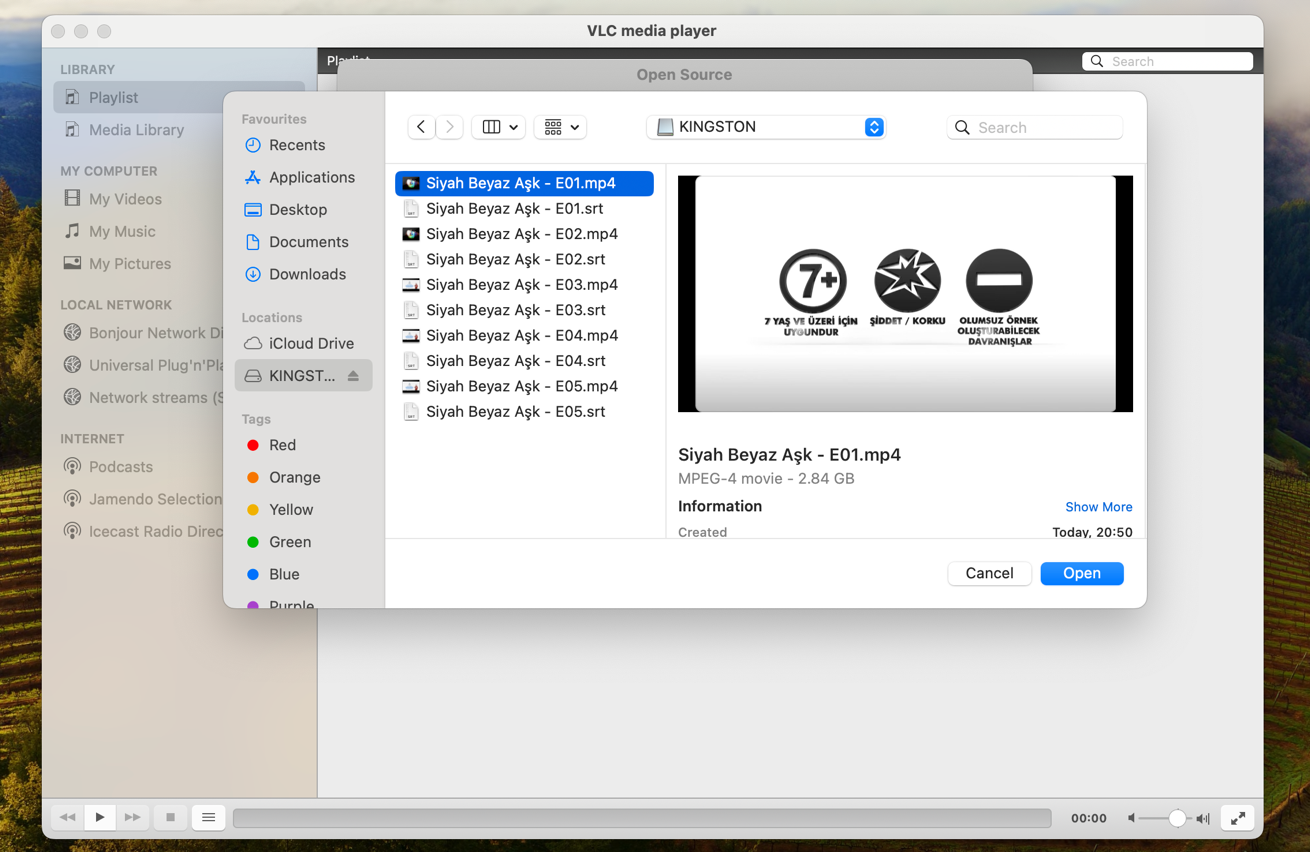Select Playlist in VLC library

pos(179,98)
